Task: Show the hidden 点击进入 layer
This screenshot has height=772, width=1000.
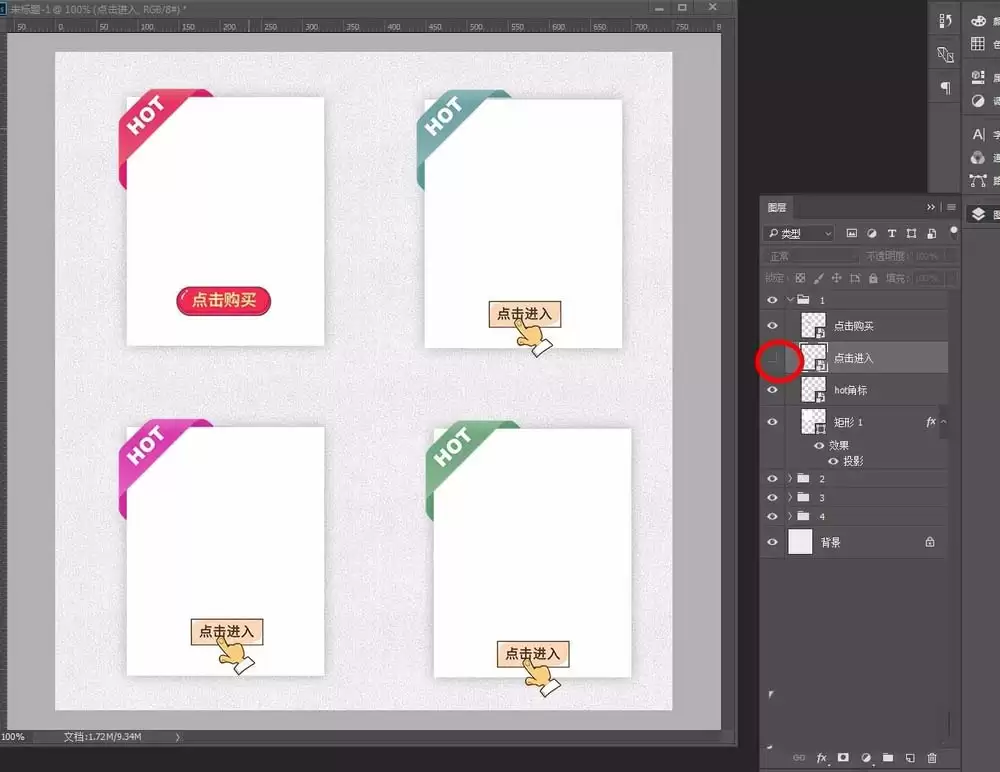Action: point(772,358)
